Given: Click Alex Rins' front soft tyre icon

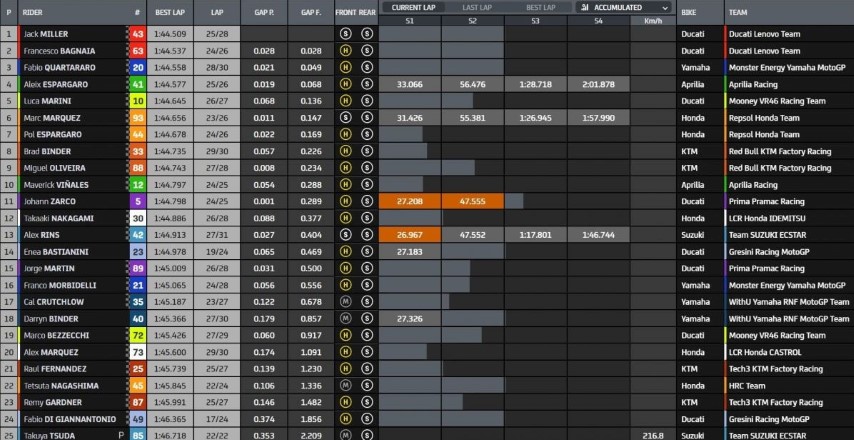Looking at the screenshot, I should pos(345,235).
